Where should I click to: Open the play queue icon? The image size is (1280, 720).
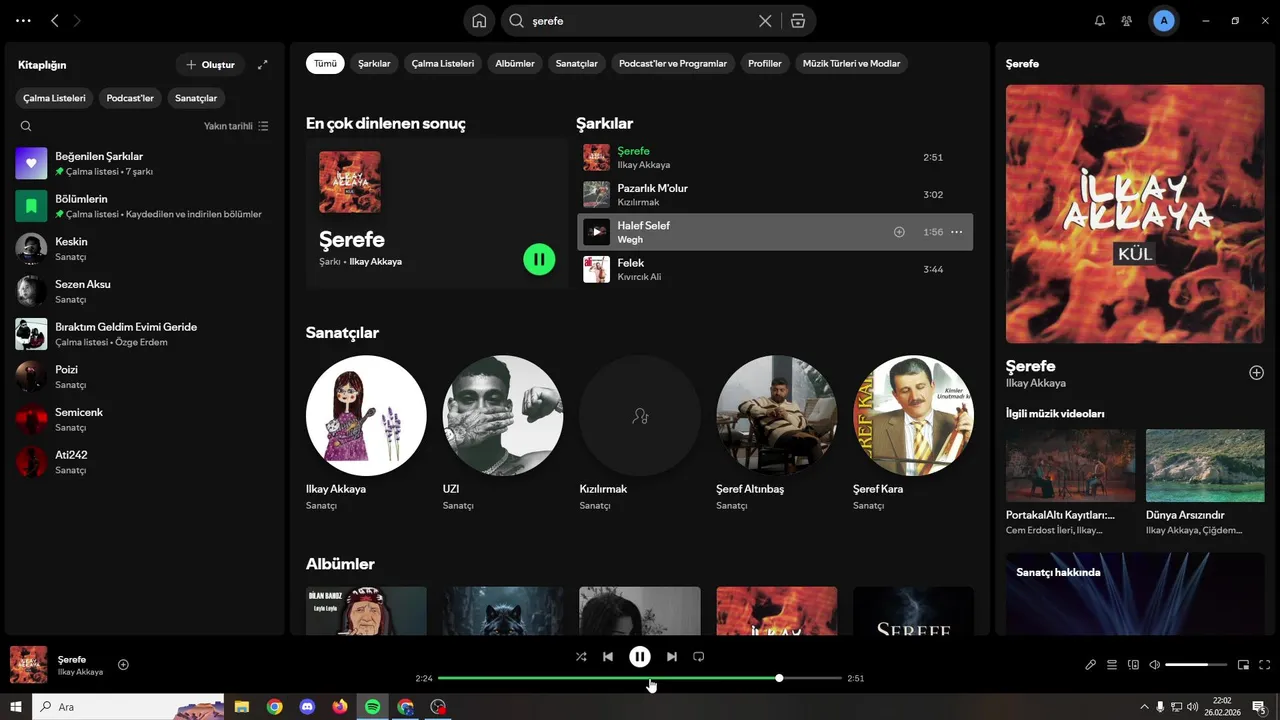1112,664
